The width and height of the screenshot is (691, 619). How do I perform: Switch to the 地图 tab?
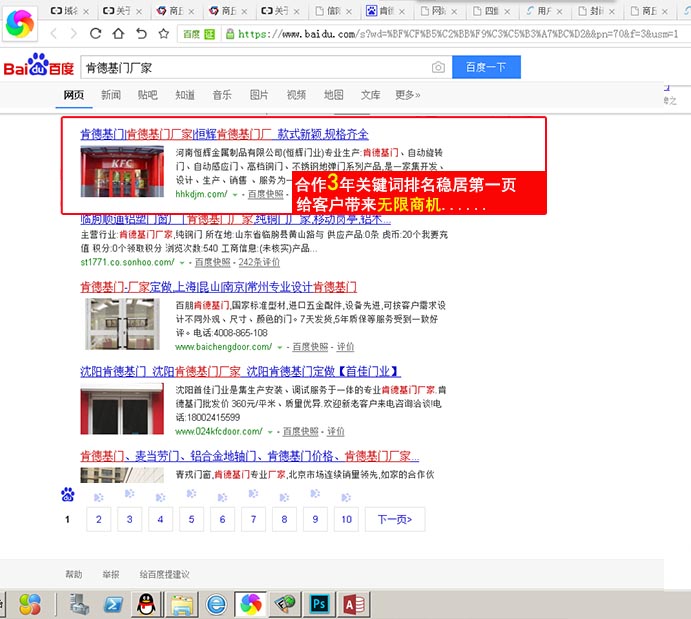coord(334,95)
